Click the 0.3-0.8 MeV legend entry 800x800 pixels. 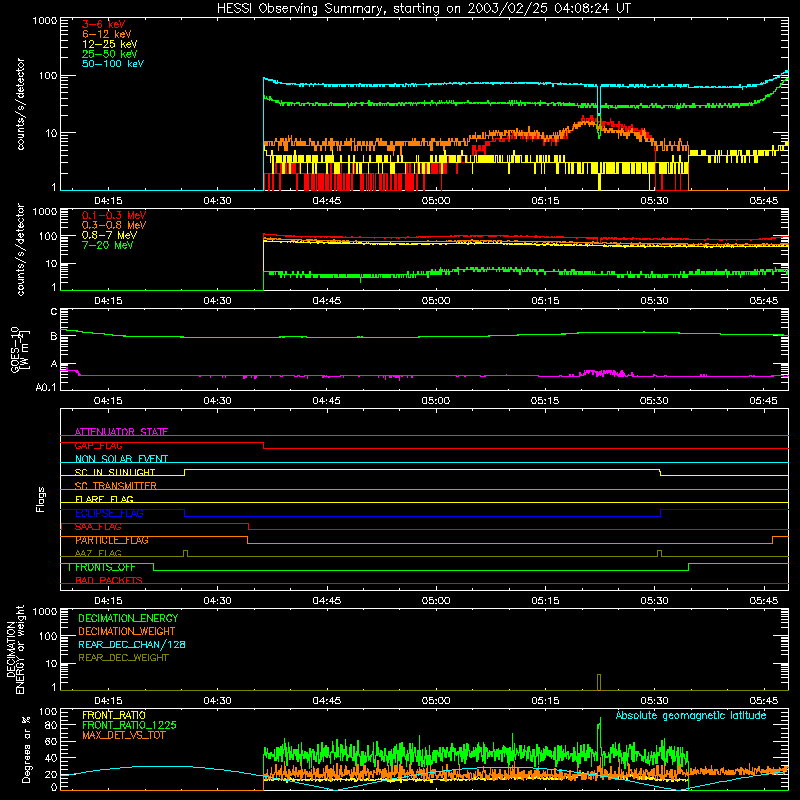[x=114, y=225]
